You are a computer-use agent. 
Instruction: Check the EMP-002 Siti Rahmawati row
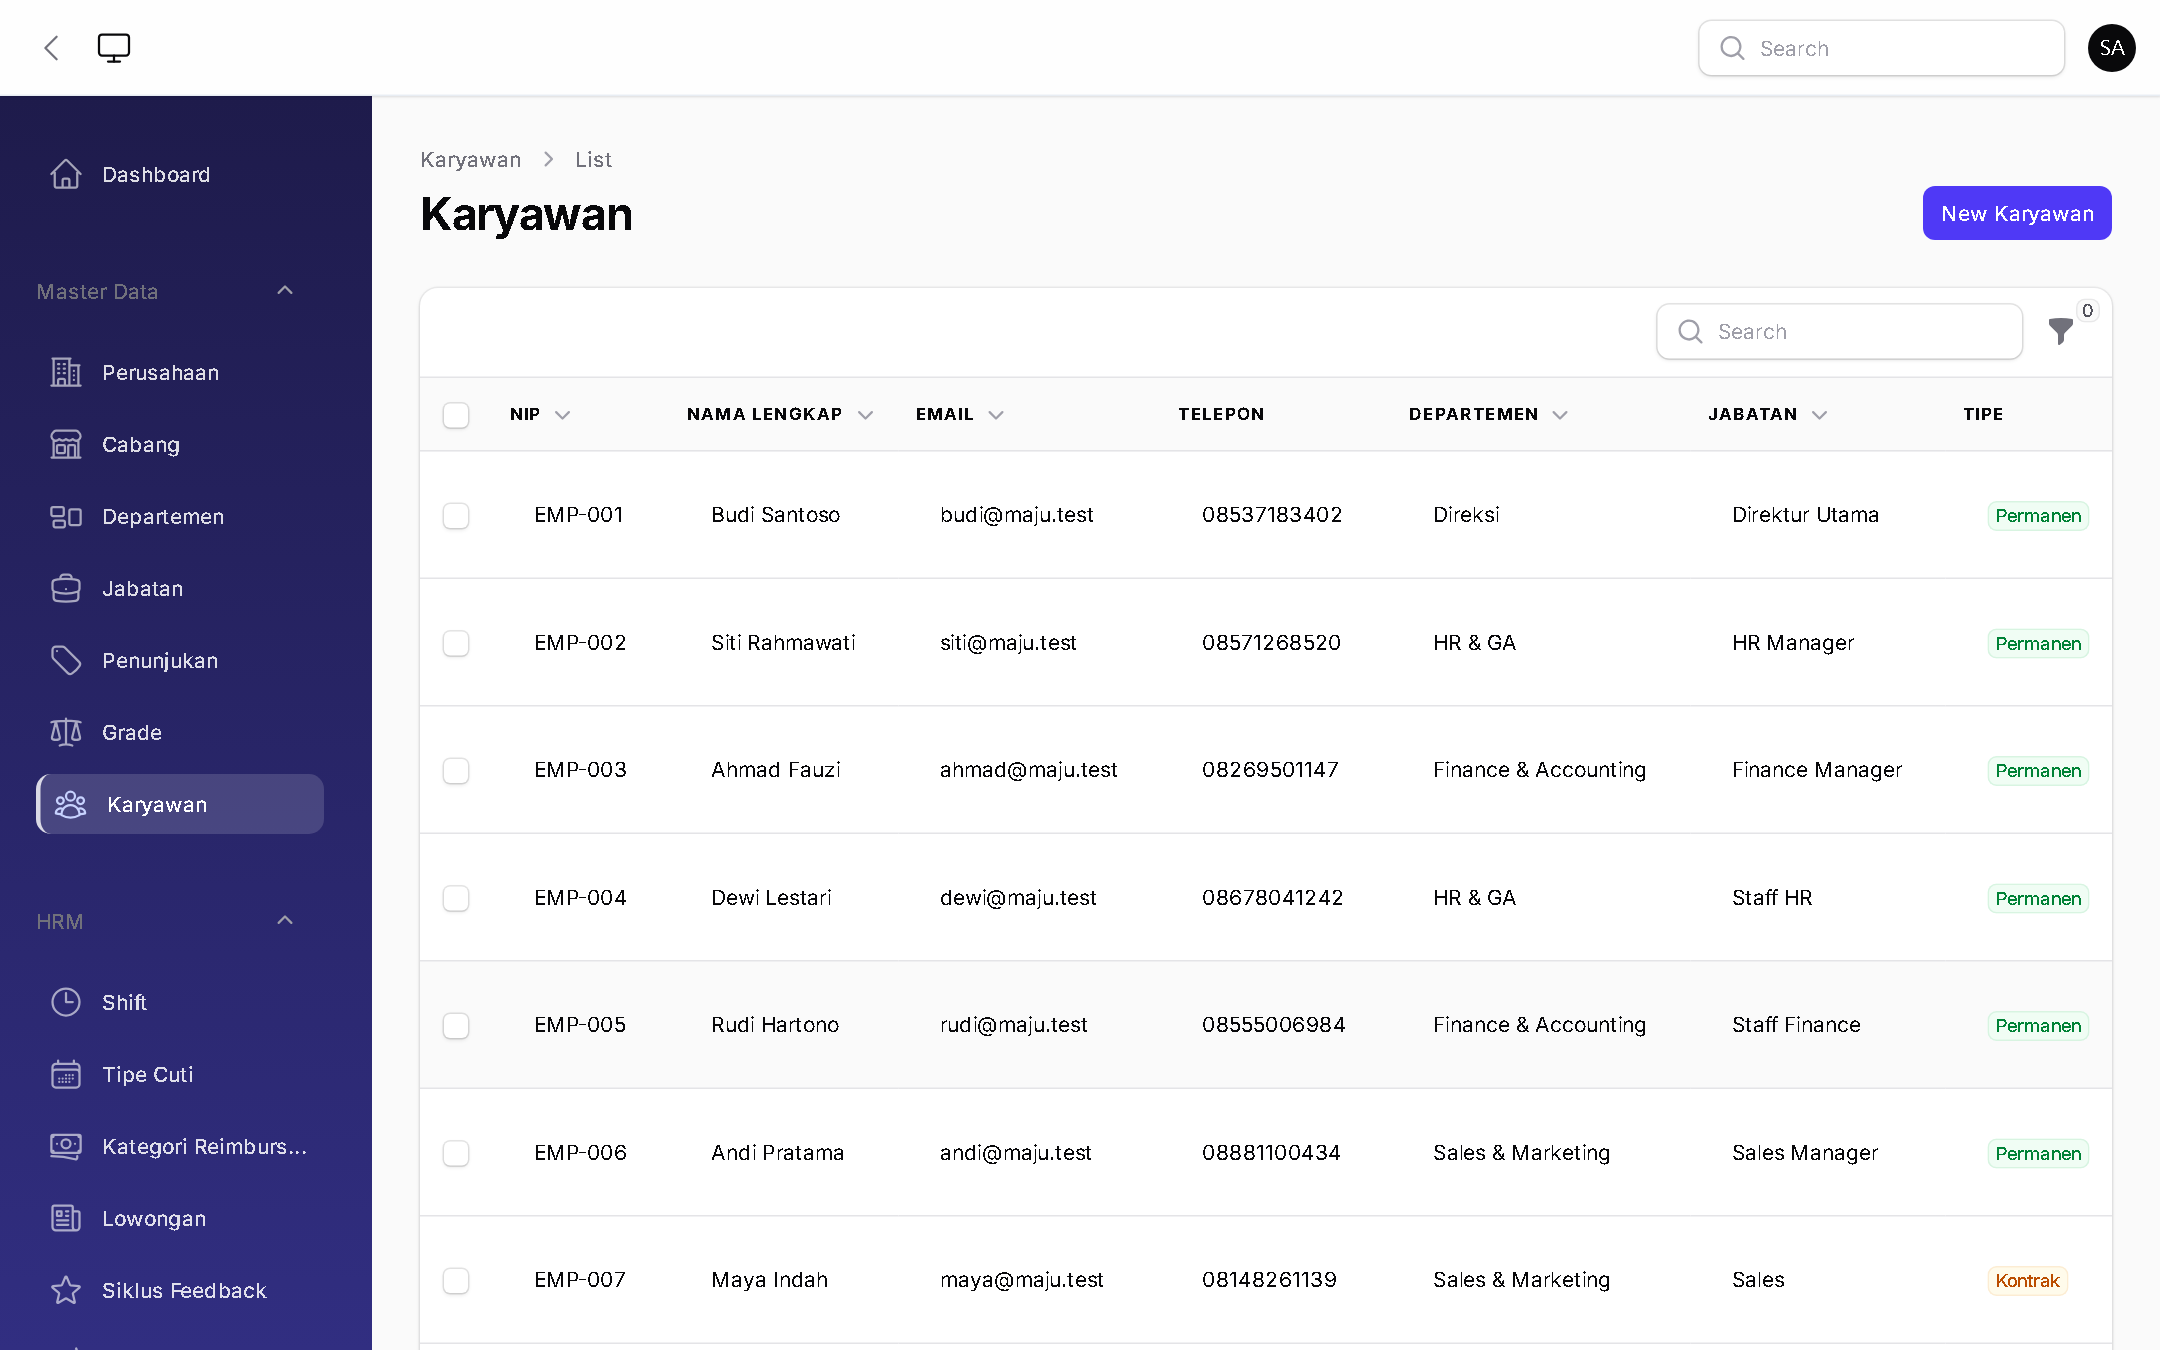[x=456, y=643]
